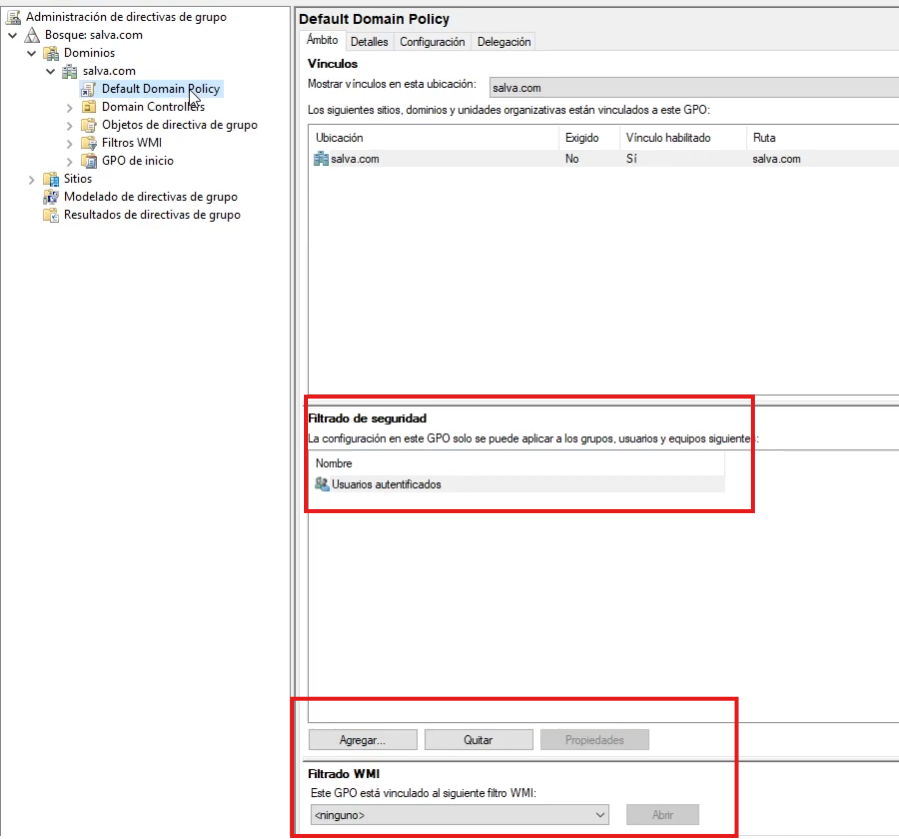Screen dimensions: 899x839
Task: Select the salva.com row in links list
Action: [x=354, y=158]
